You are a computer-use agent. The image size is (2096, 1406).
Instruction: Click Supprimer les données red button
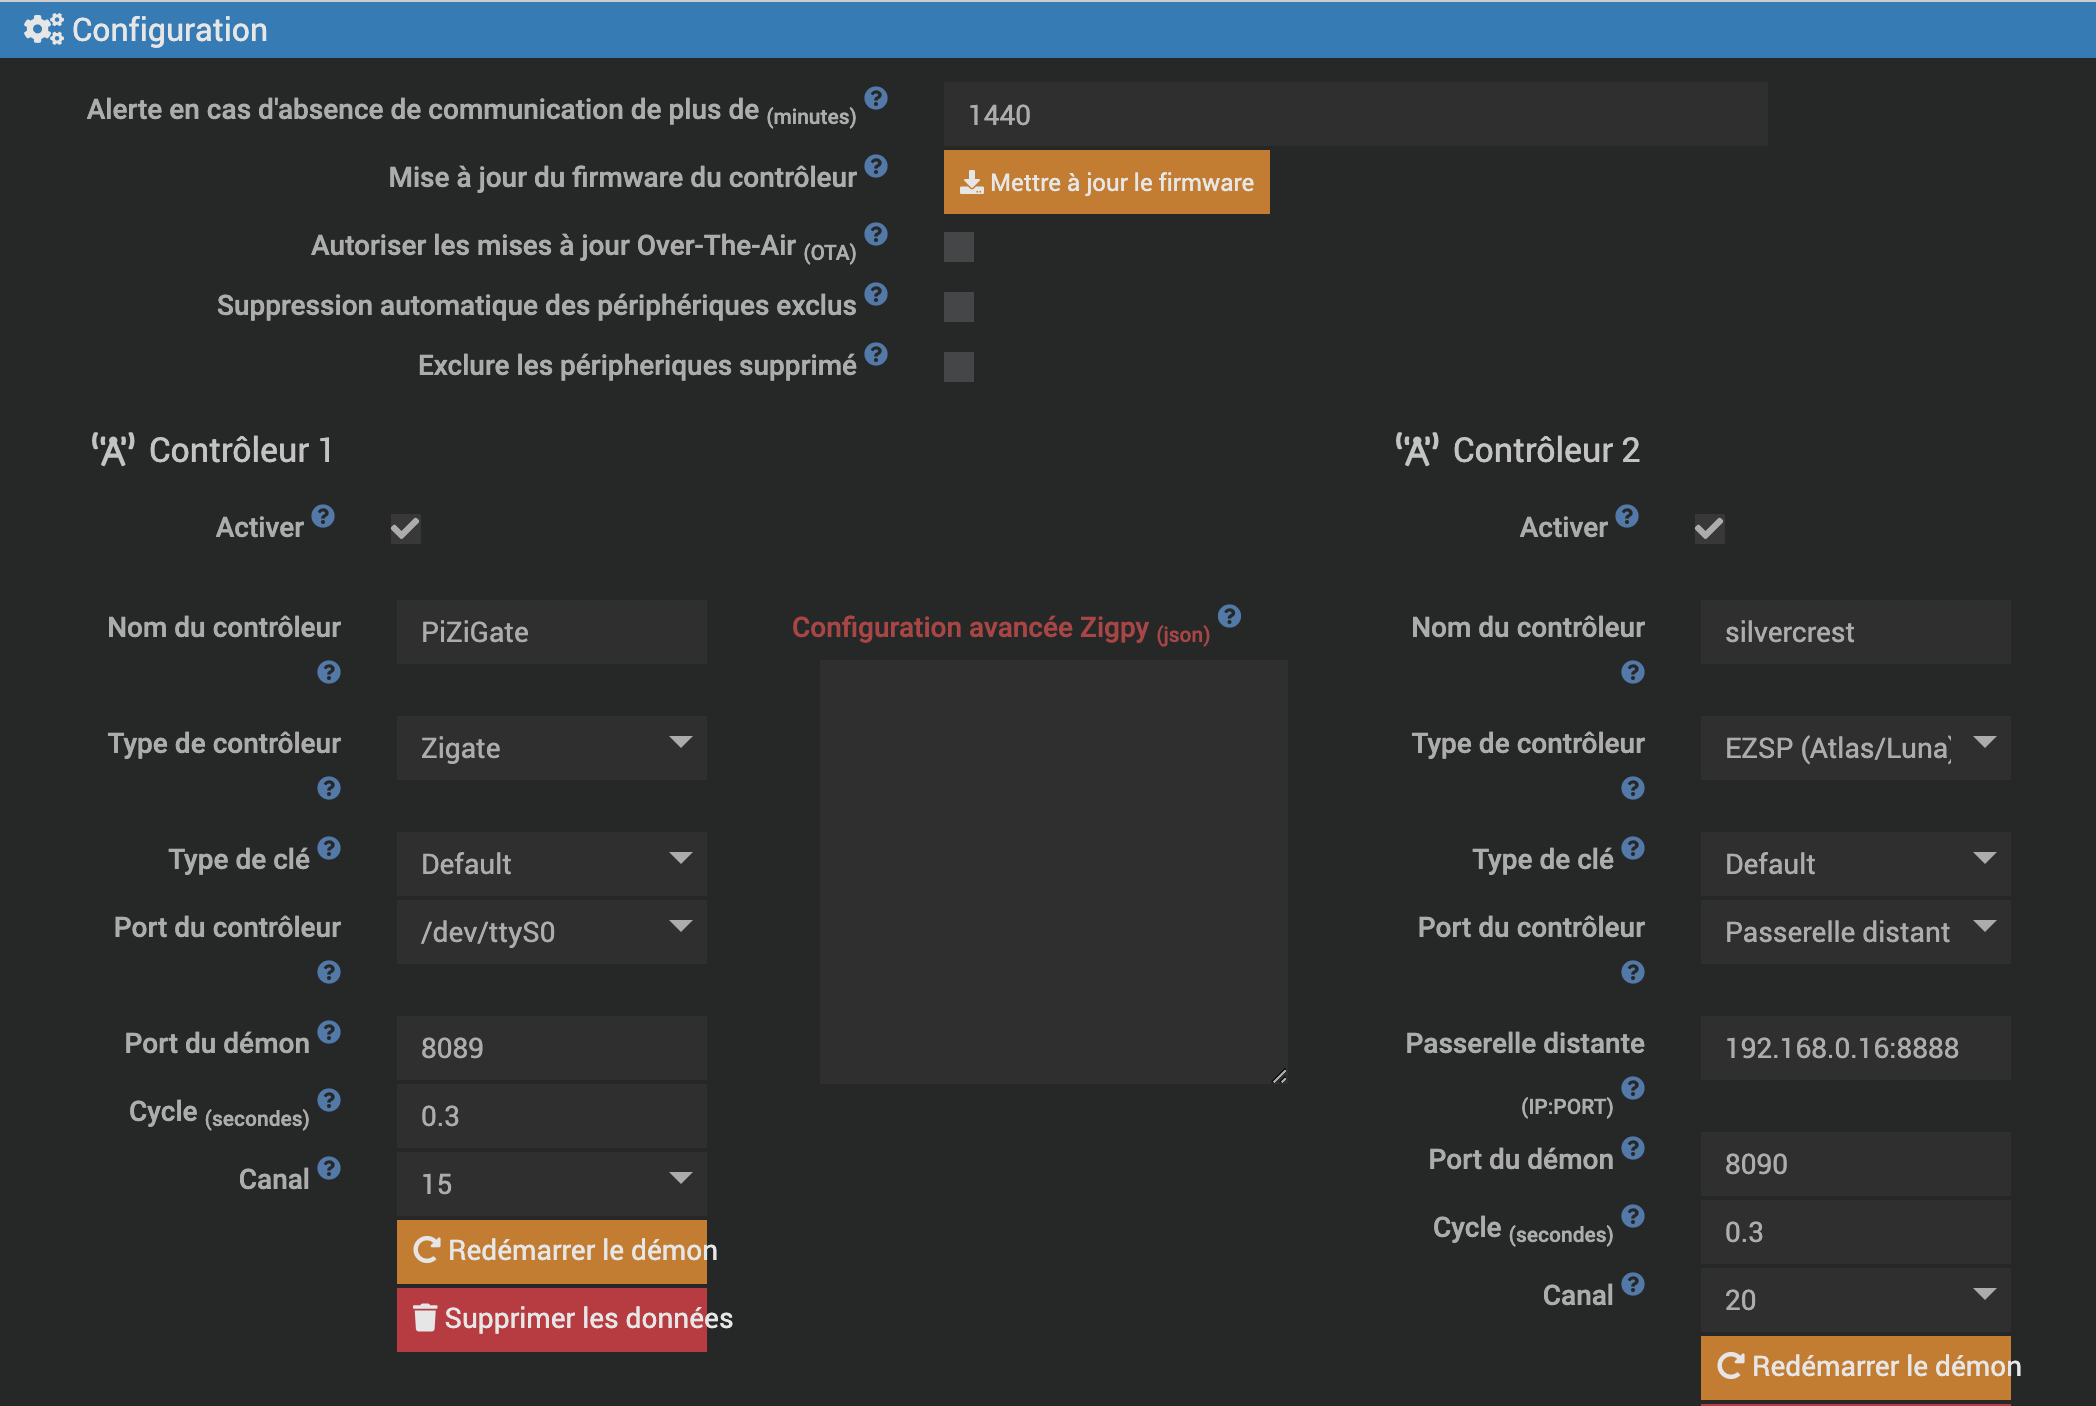pyautogui.click(x=551, y=1318)
